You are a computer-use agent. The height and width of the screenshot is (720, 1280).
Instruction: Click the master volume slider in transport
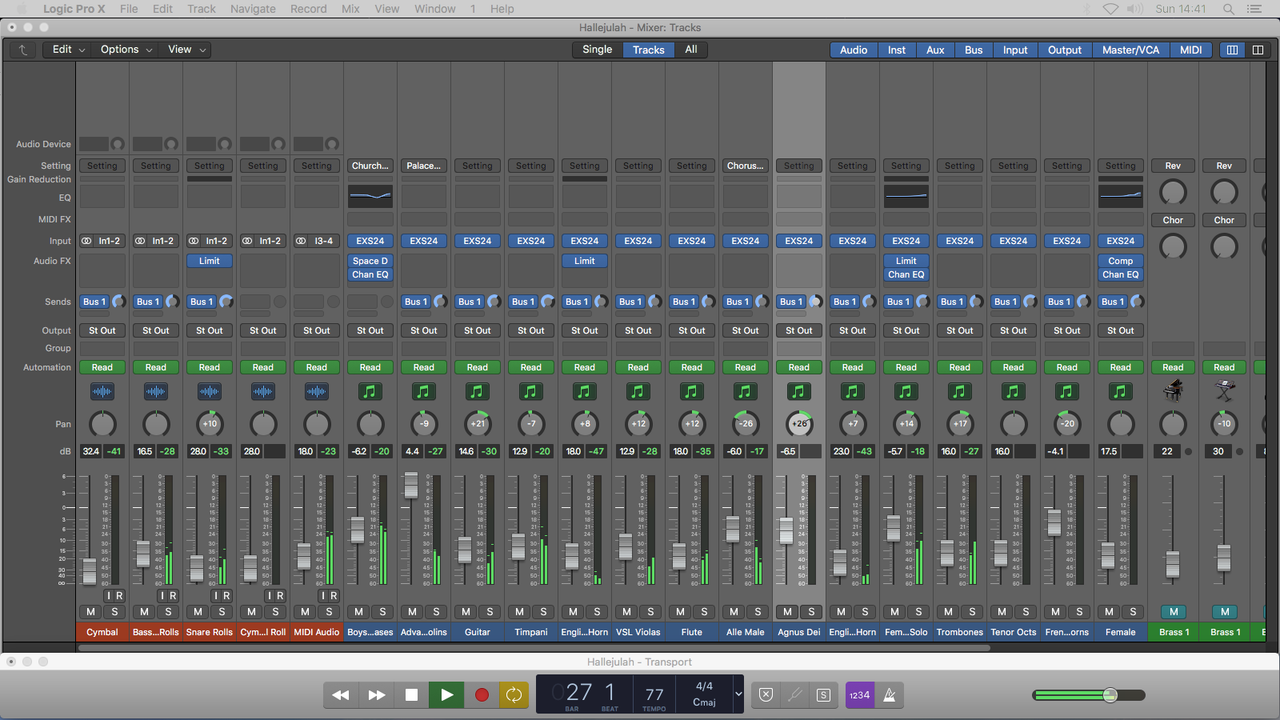pyautogui.click(x=1088, y=695)
